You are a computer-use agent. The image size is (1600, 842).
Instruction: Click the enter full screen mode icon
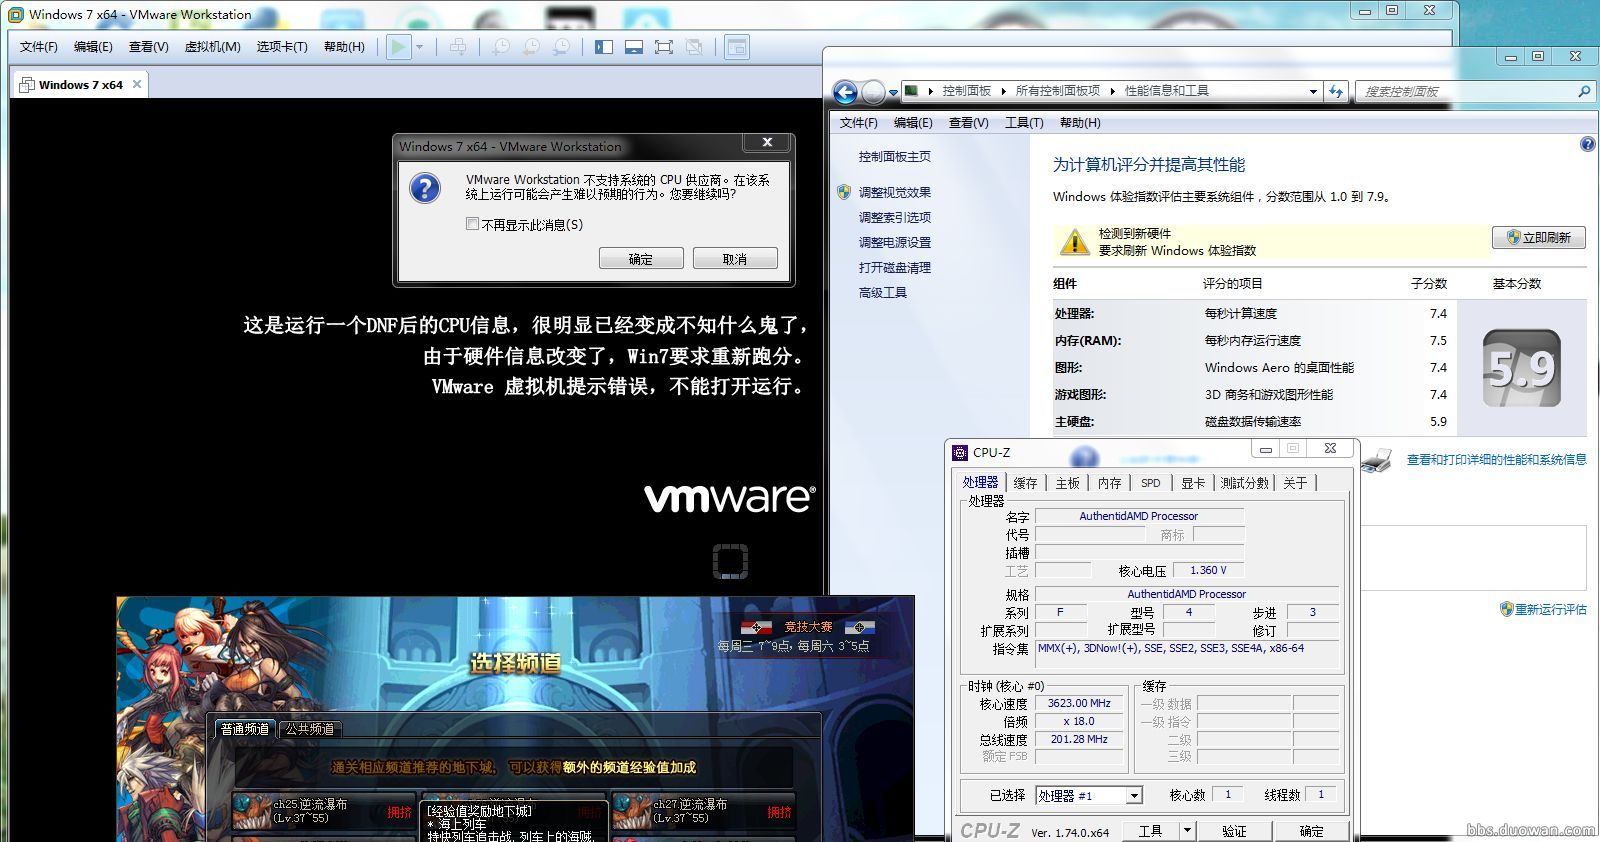663,47
